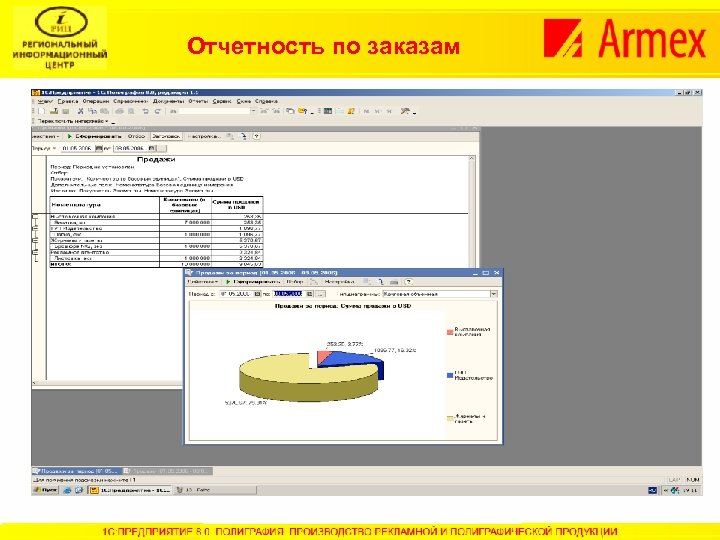Click Сформировать in the Продажи report window
Viewport: 720px width, 540px height.
(x=94, y=136)
